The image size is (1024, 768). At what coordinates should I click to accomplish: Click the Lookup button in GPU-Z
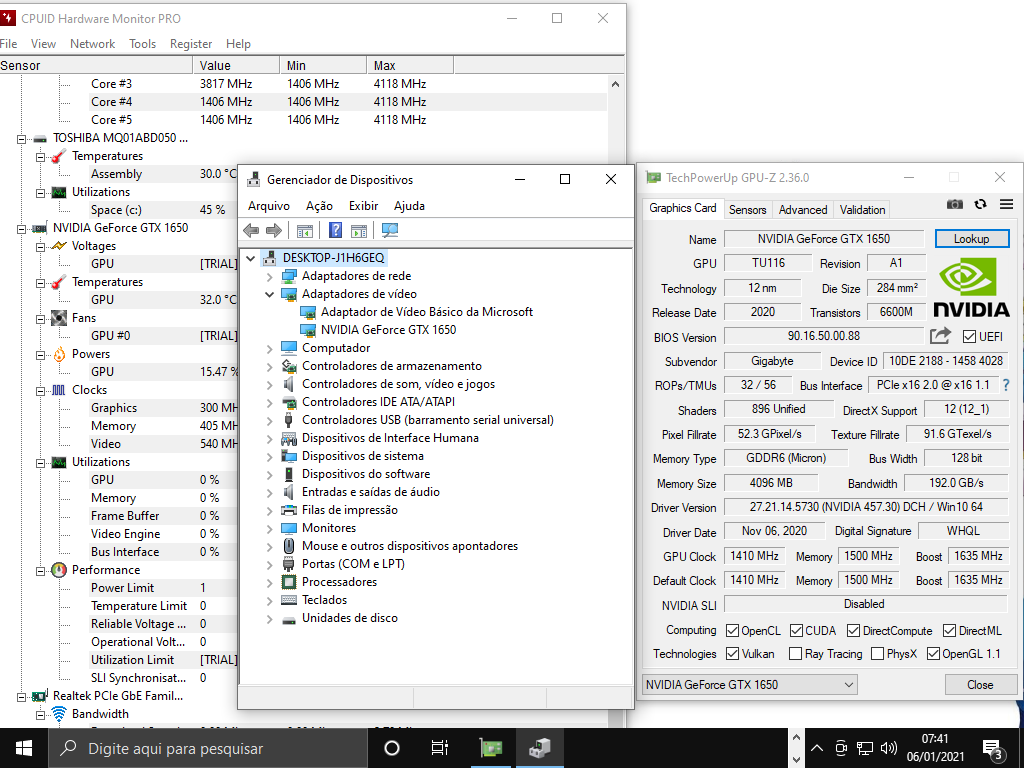tap(972, 239)
